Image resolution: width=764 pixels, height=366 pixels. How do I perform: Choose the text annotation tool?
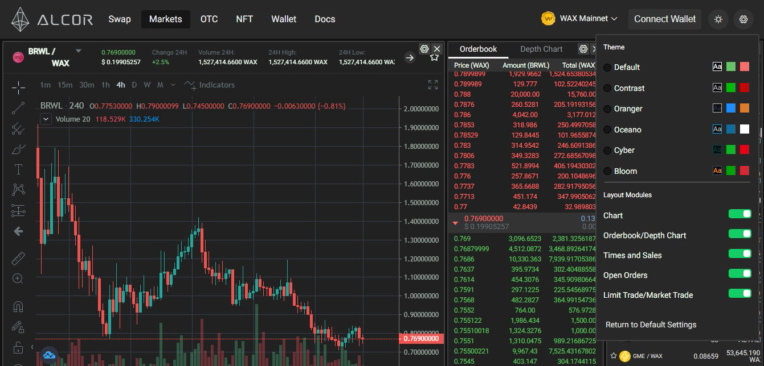(19, 169)
